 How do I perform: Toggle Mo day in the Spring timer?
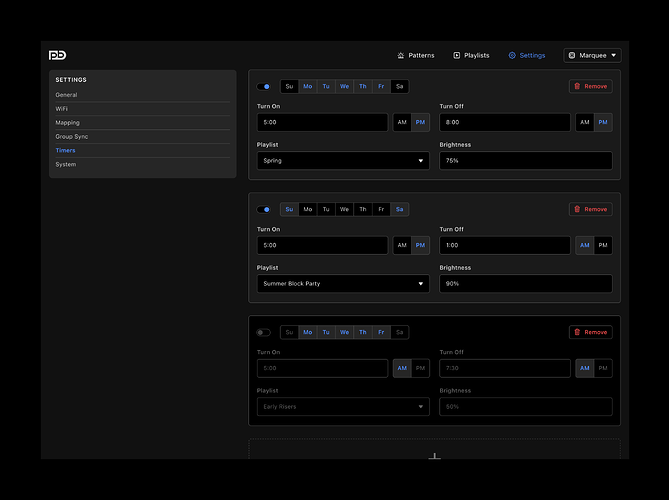(308, 86)
